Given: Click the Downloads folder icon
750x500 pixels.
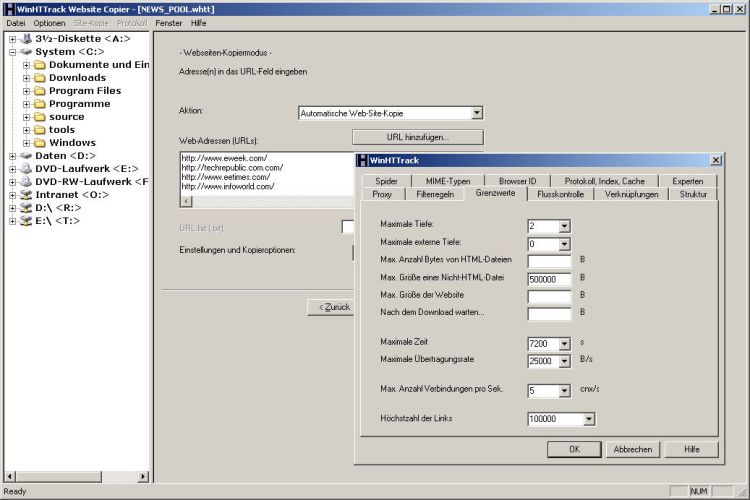Looking at the screenshot, I should point(40,78).
